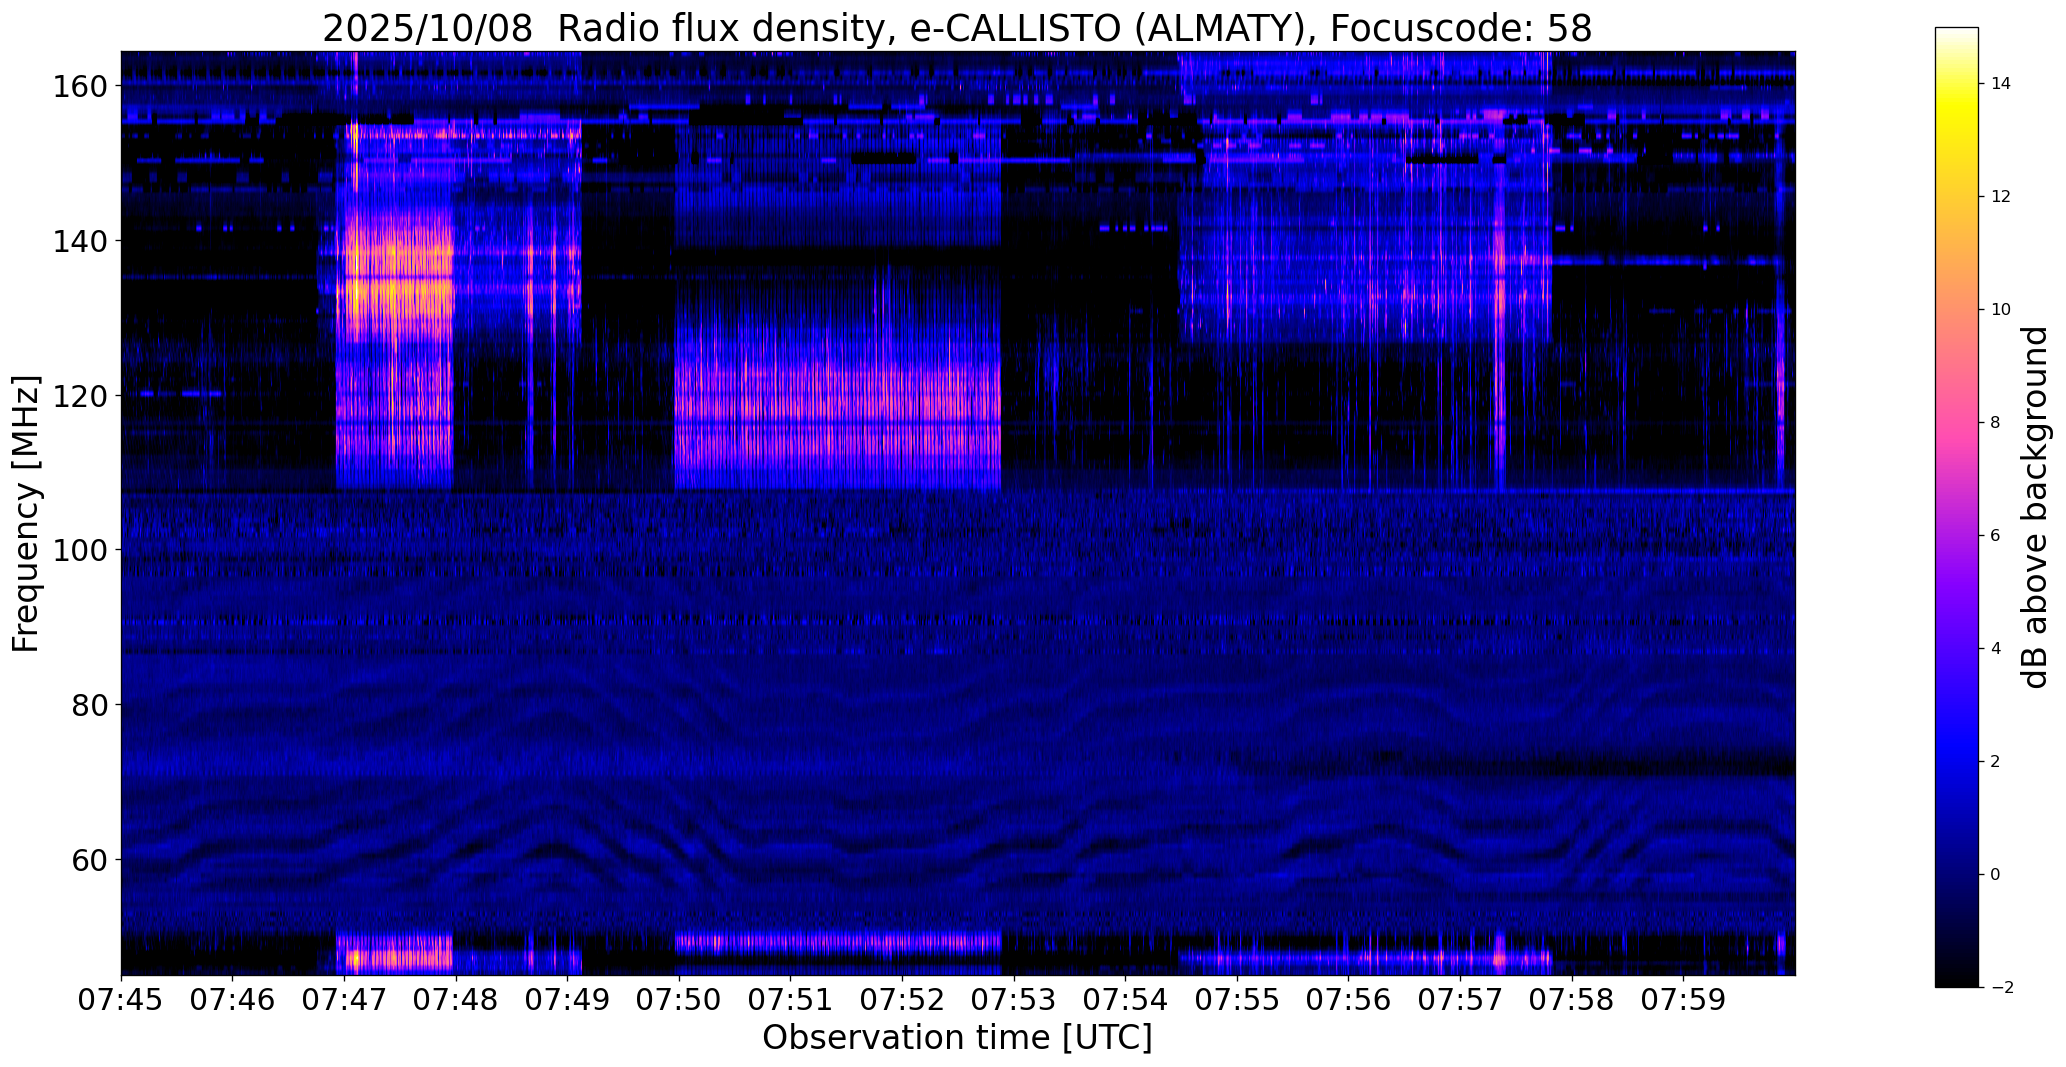Click the 160 frequency tick label
The image size is (2066, 1067).
point(79,87)
